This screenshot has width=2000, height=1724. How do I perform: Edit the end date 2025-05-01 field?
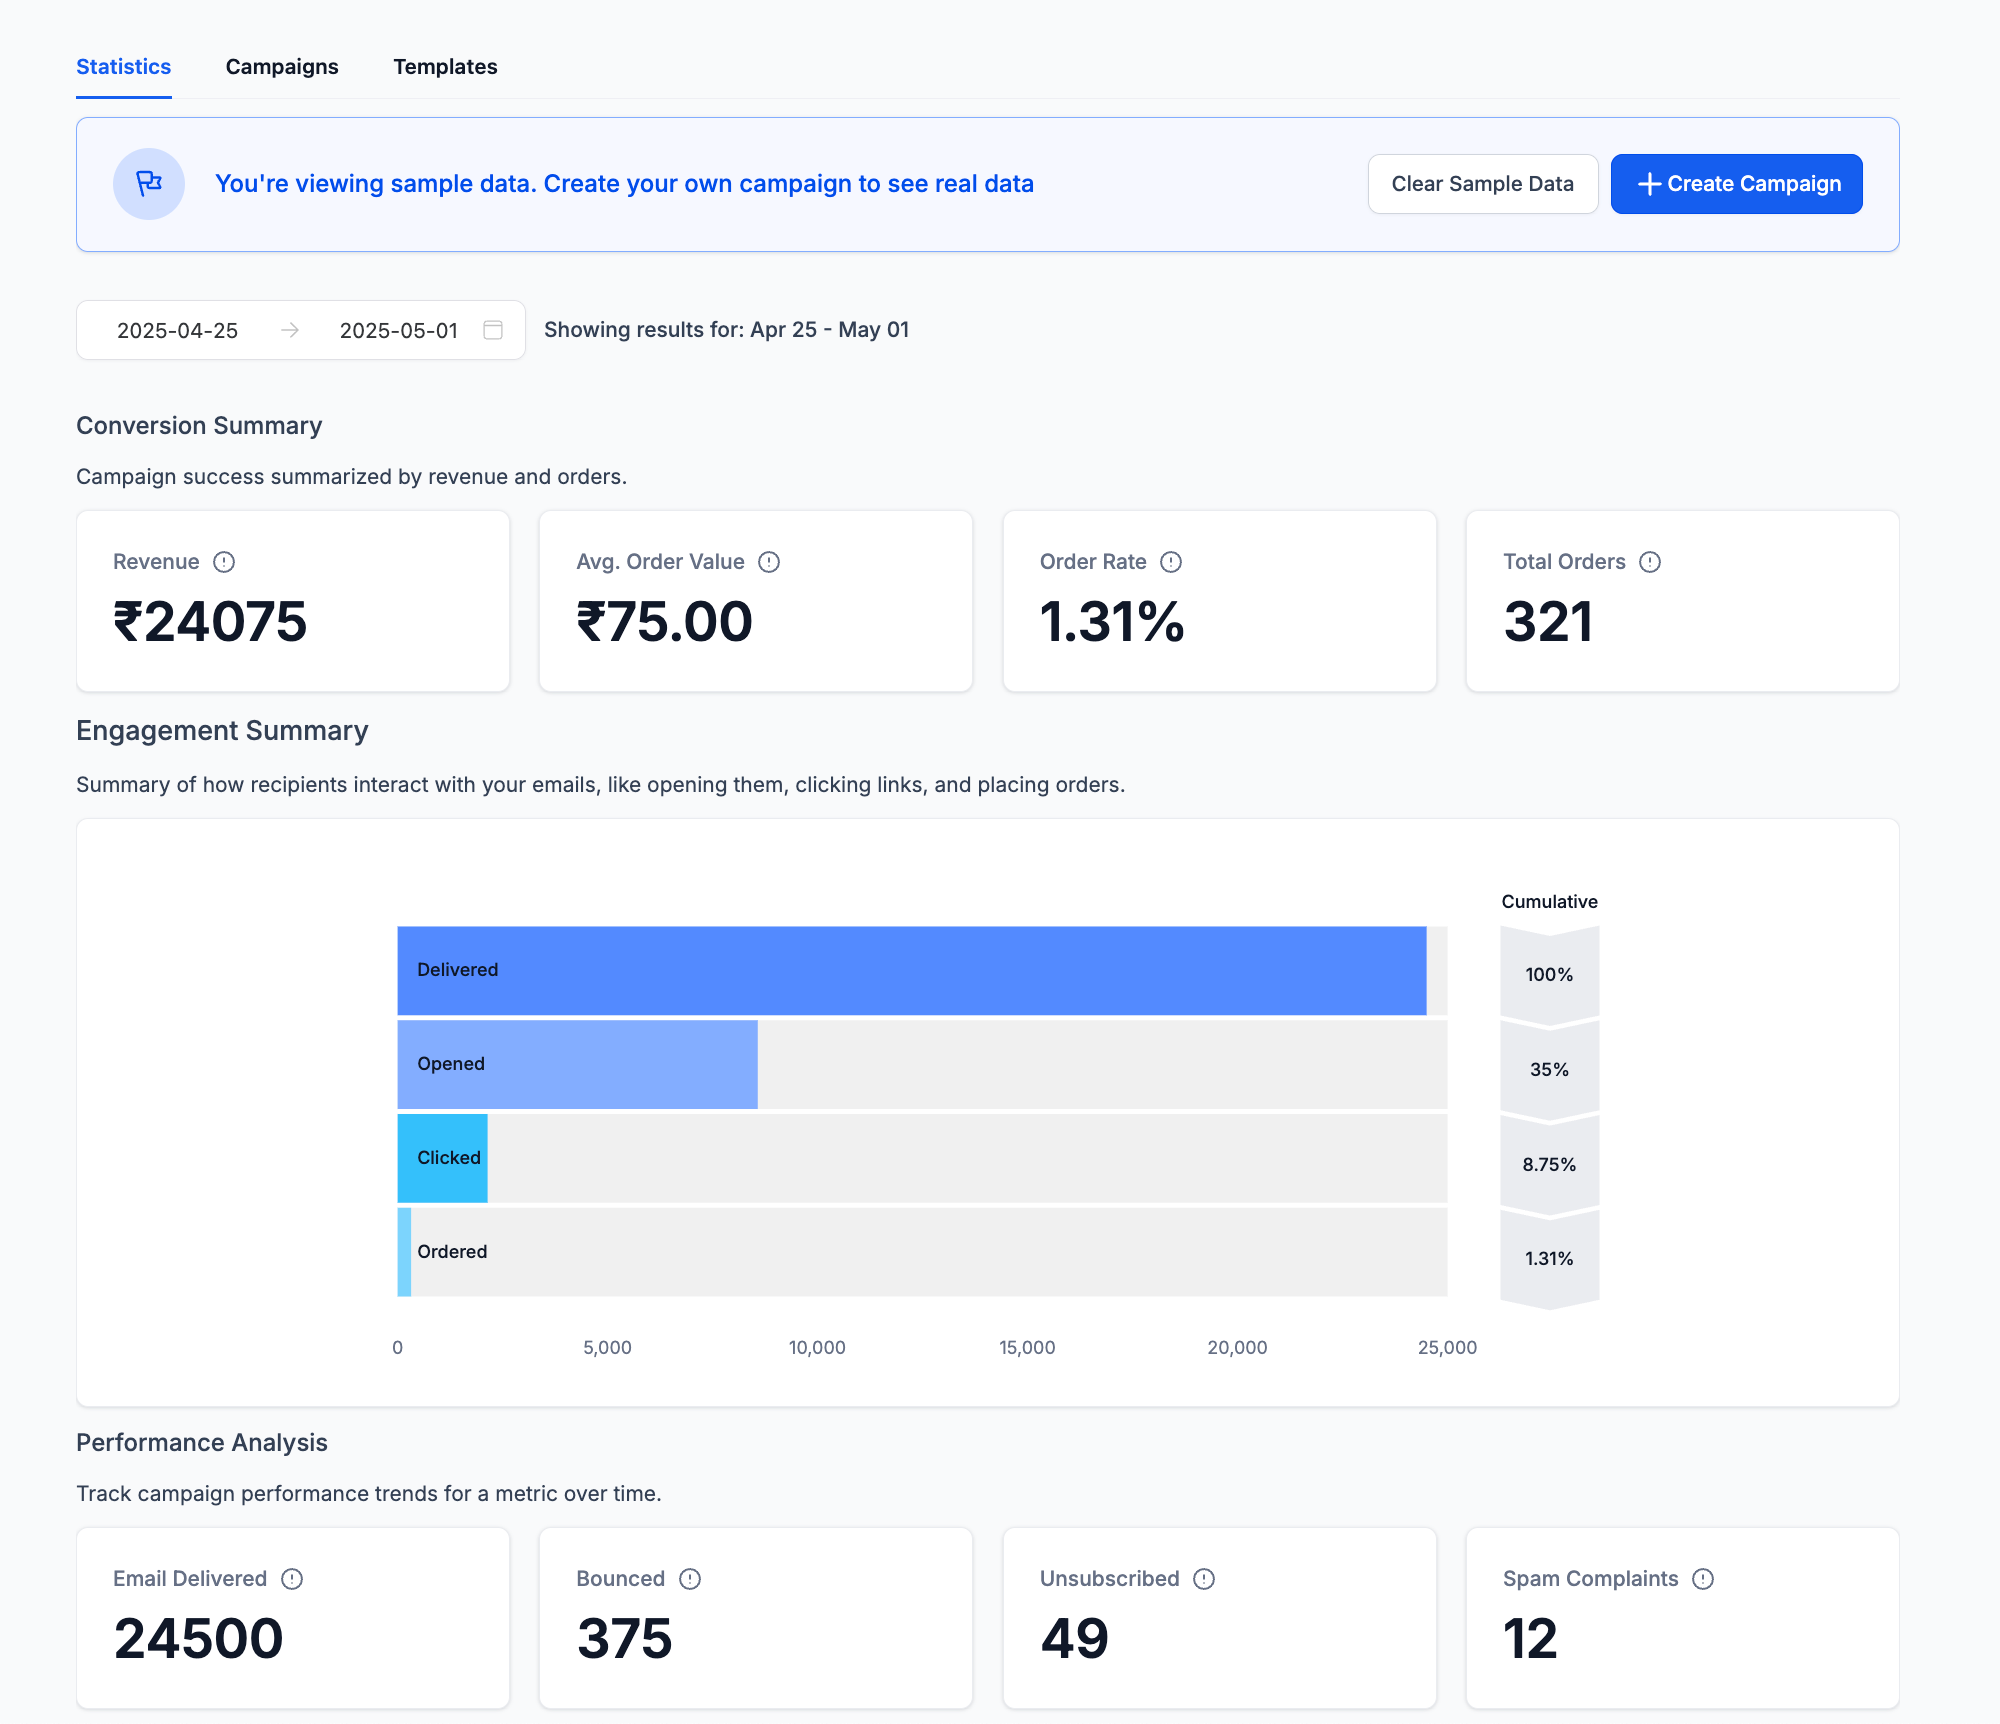[399, 331]
